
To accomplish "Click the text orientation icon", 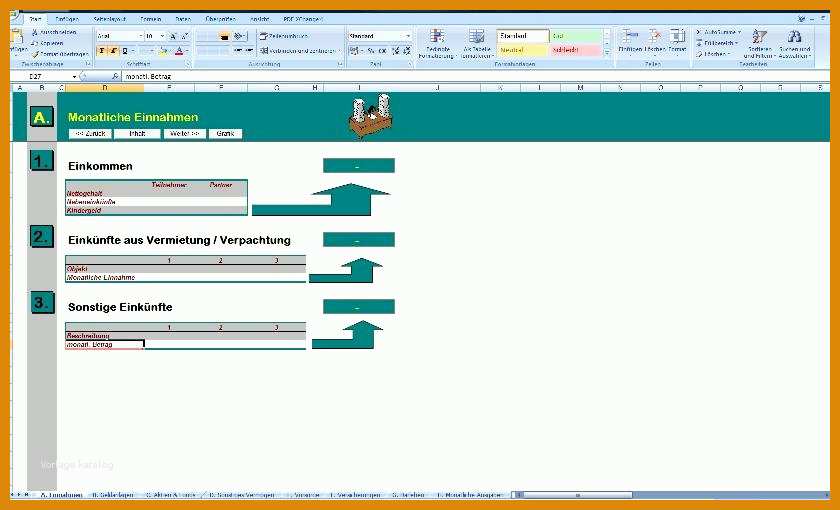I will (238, 36).
